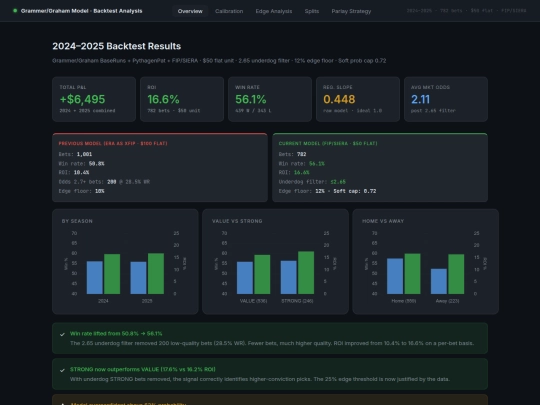The width and height of the screenshot is (540, 405).
Task: Click the 2.65 underdog filter description text
Action: pyautogui.click(x=272, y=343)
